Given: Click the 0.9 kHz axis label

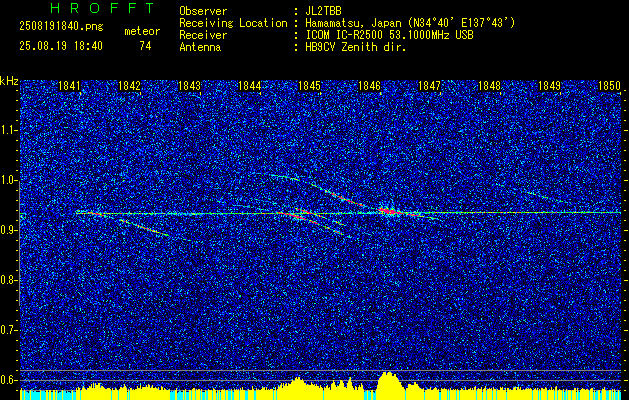Looking at the screenshot, I should (8, 230).
